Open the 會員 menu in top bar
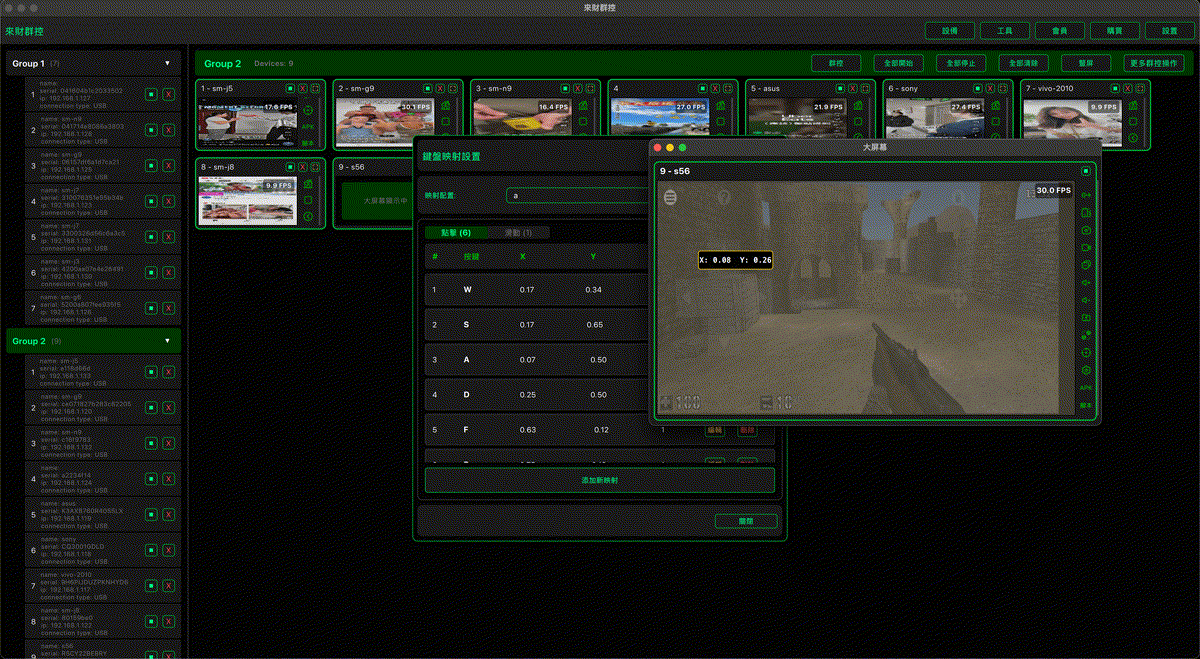Viewport: 1200px width, 659px height. pyautogui.click(x=1060, y=31)
